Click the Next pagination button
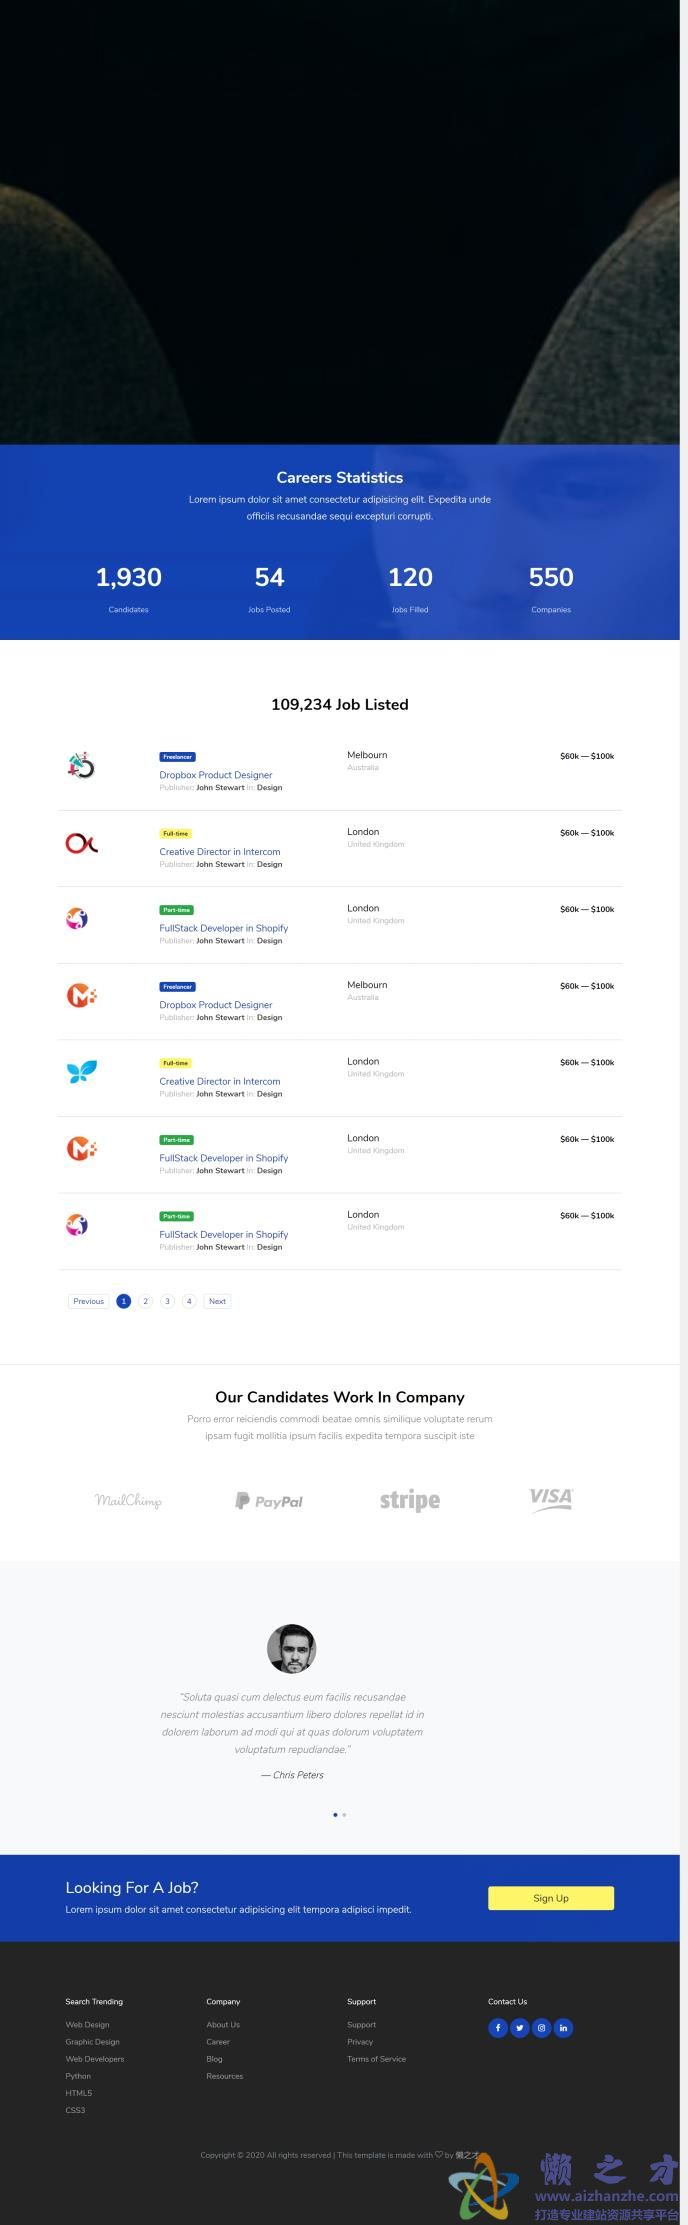The height and width of the screenshot is (2225, 688). (x=217, y=1301)
